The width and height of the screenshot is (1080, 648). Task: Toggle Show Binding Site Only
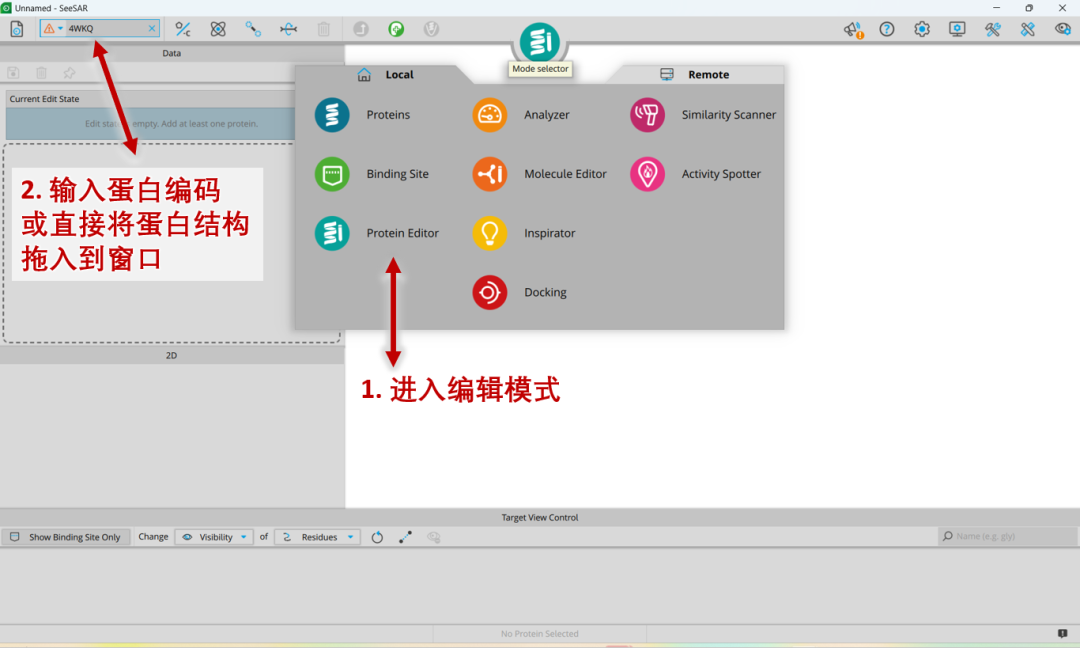tap(65, 537)
